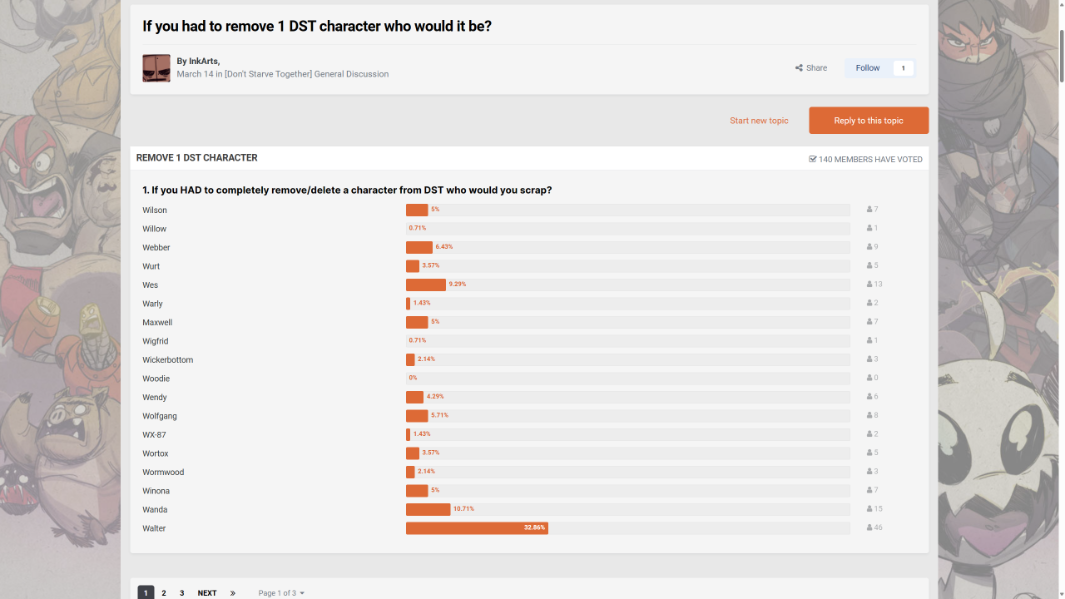Click Walter's 32.86% vote bar

coord(477,528)
